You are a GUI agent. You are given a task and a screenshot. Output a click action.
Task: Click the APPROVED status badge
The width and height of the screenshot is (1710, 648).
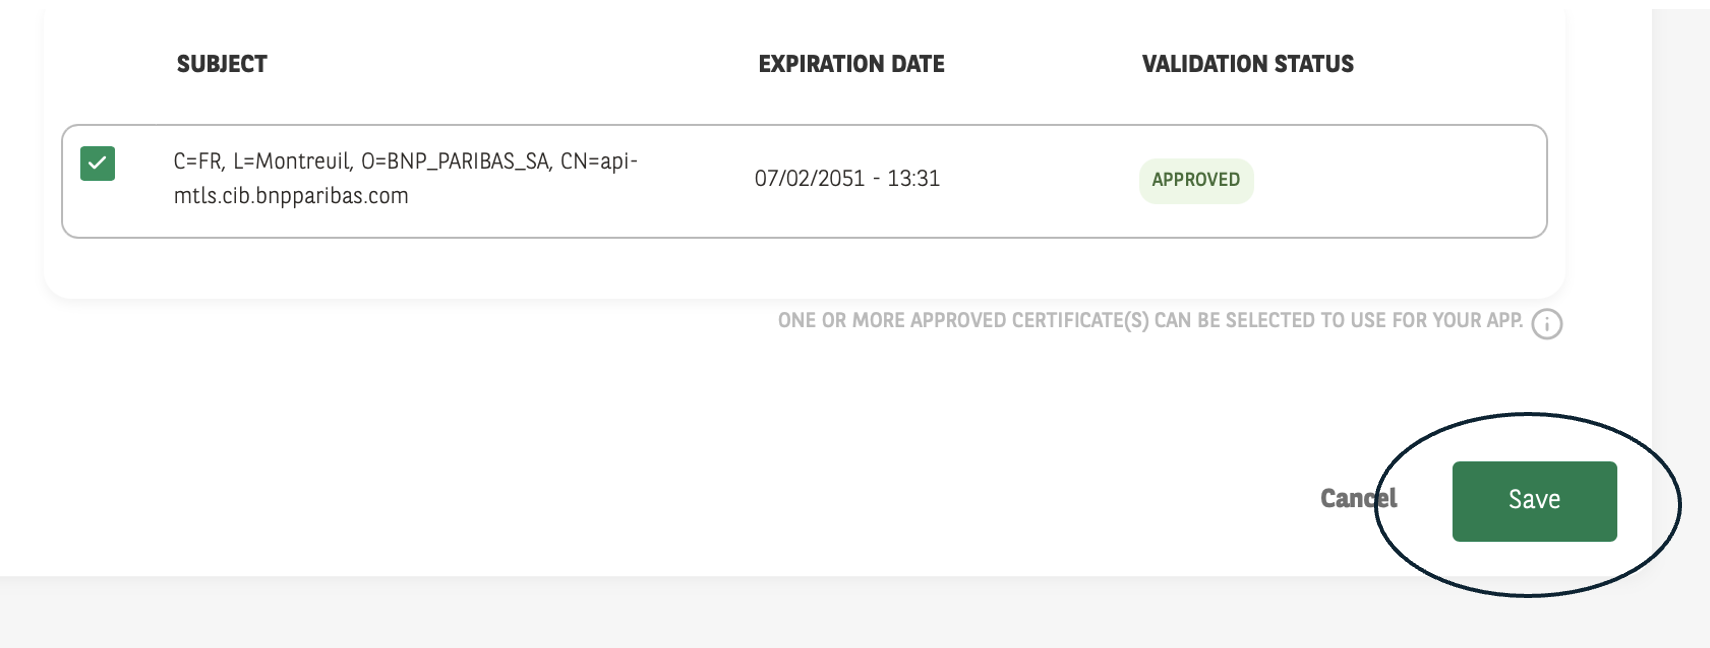tap(1195, 180)
